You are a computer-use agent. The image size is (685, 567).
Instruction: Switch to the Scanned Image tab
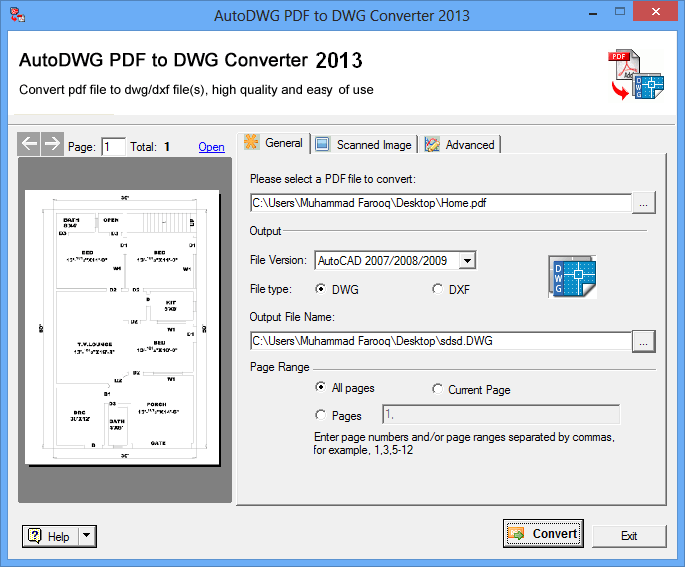pyautogui.click(x=364, y=145)
